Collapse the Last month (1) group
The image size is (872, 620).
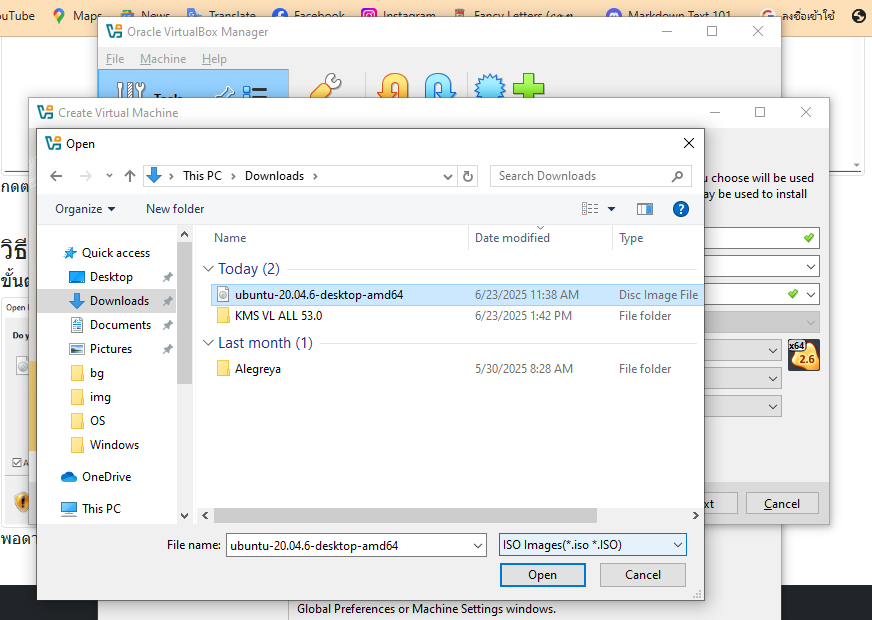[208, 343]
